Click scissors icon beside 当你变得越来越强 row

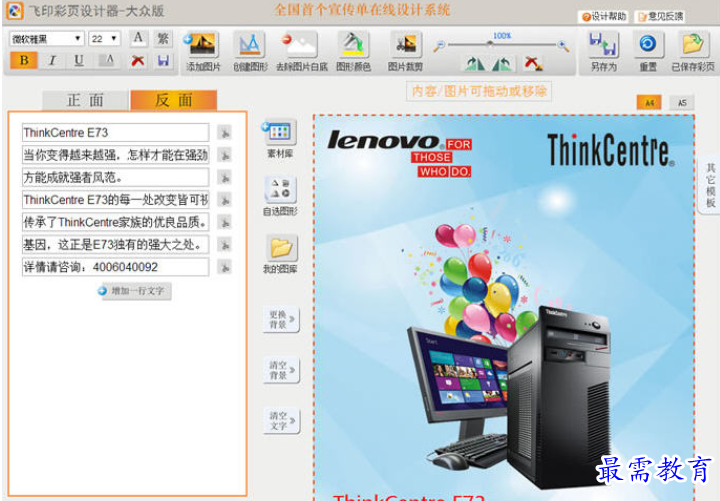[x=225, y=155]
